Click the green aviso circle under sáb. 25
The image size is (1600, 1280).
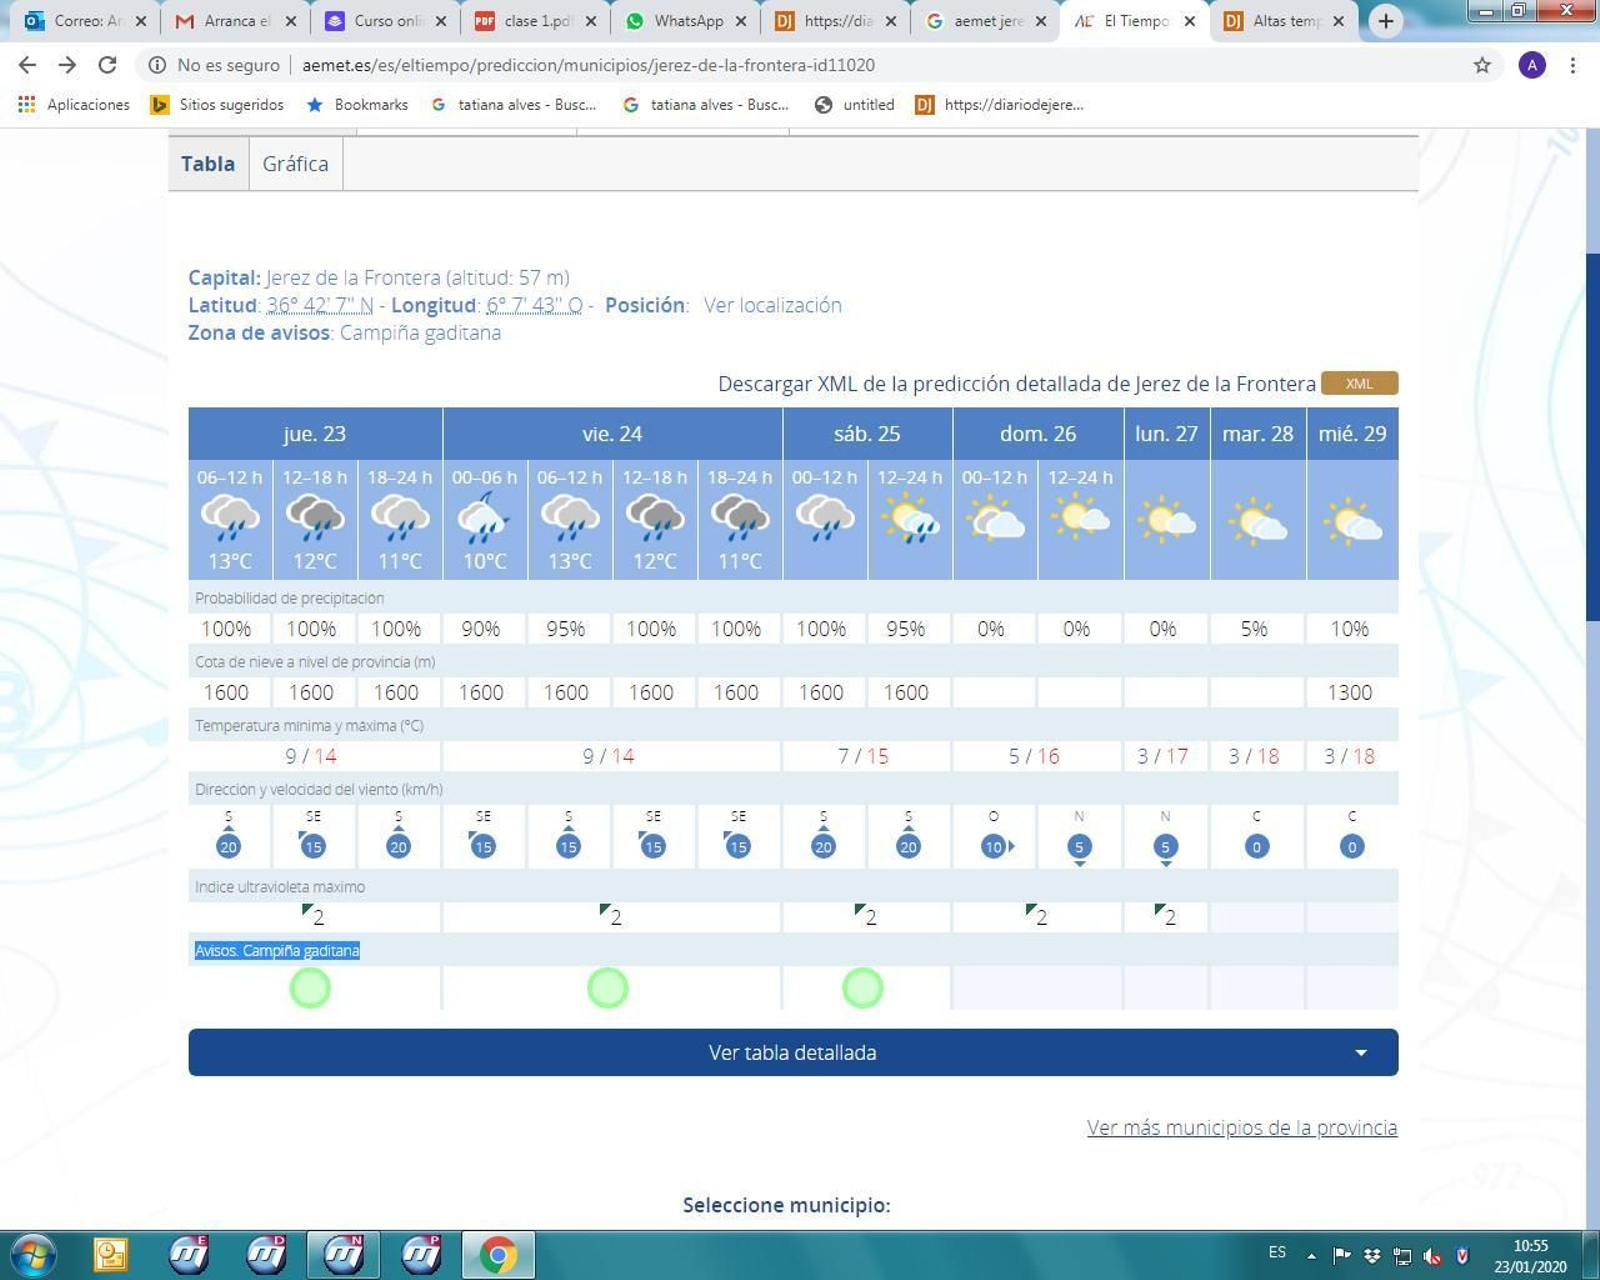click(x=864, y=987)
